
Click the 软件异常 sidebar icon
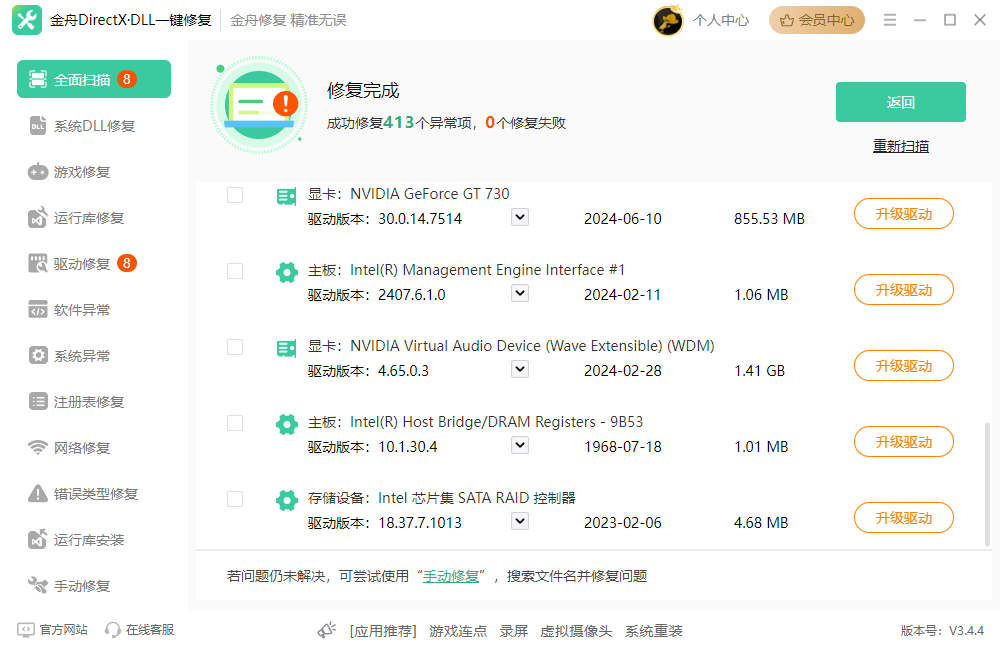tap(70, 309)
